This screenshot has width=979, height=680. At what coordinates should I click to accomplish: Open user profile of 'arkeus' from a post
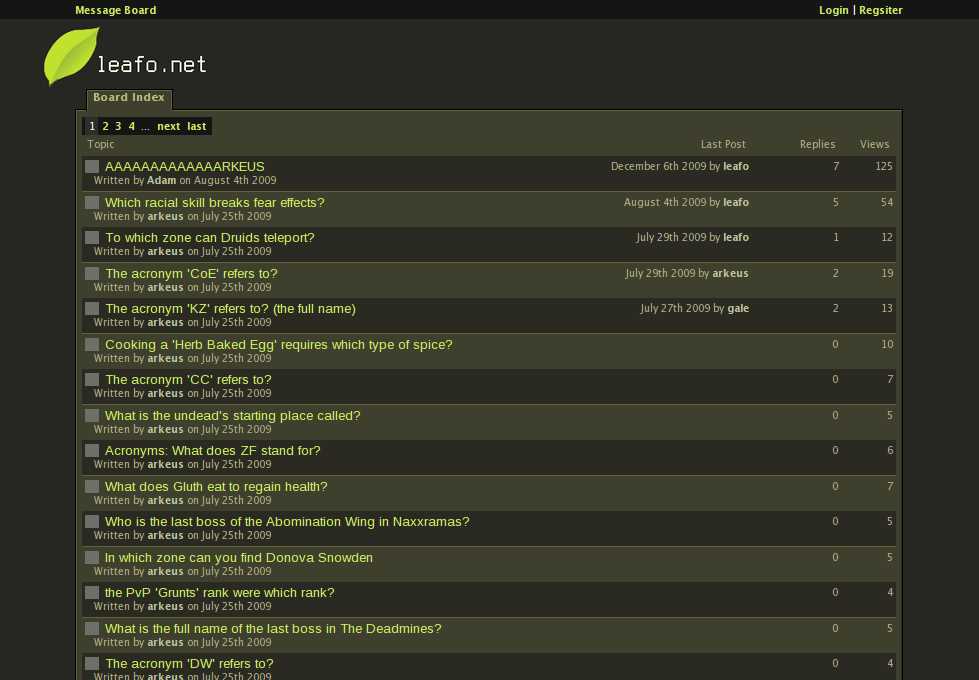click(164, 216)
